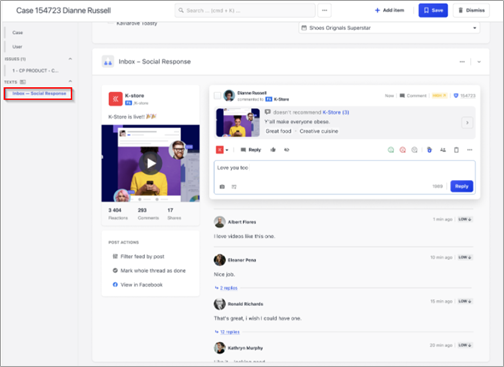
Task: Click the review speech-bubble icon before 'doesn't recommend'
Action: point(267,112)
